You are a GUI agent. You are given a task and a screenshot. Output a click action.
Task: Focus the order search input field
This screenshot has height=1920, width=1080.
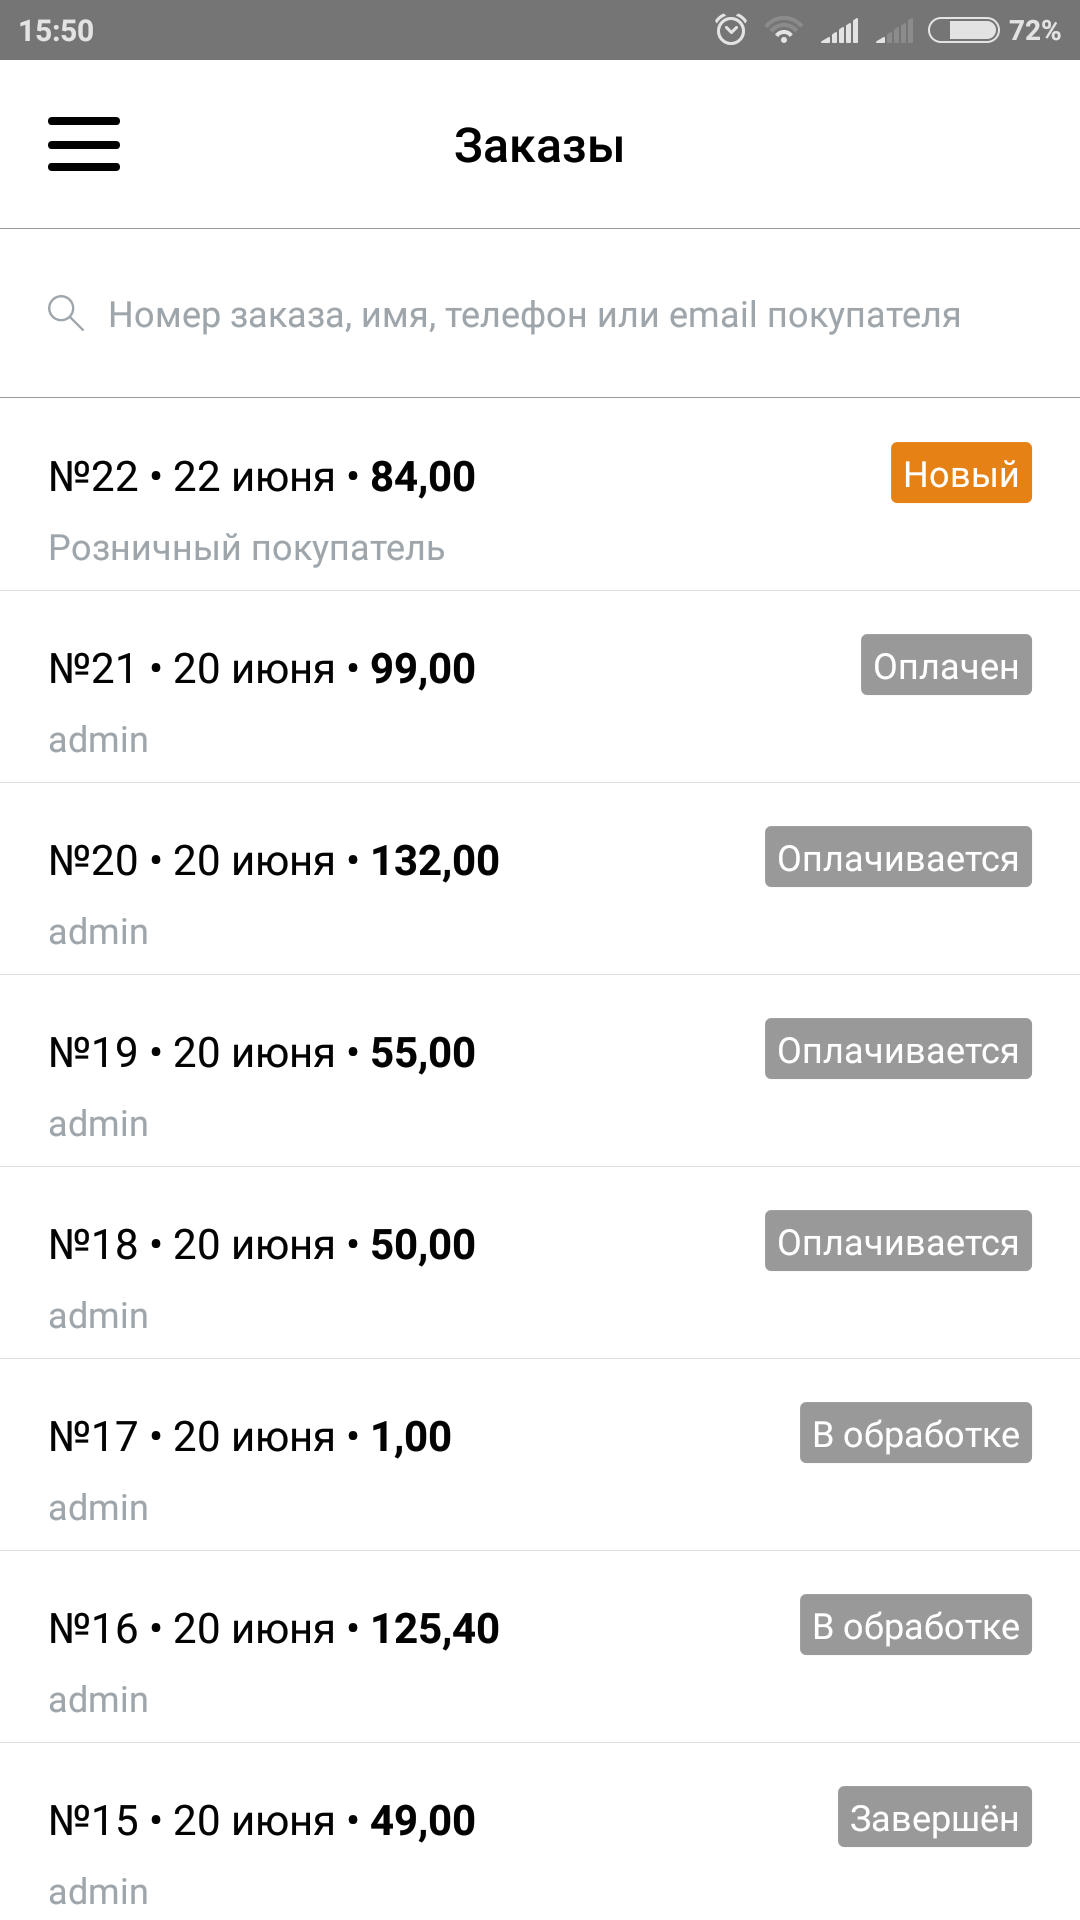point(534,315)
